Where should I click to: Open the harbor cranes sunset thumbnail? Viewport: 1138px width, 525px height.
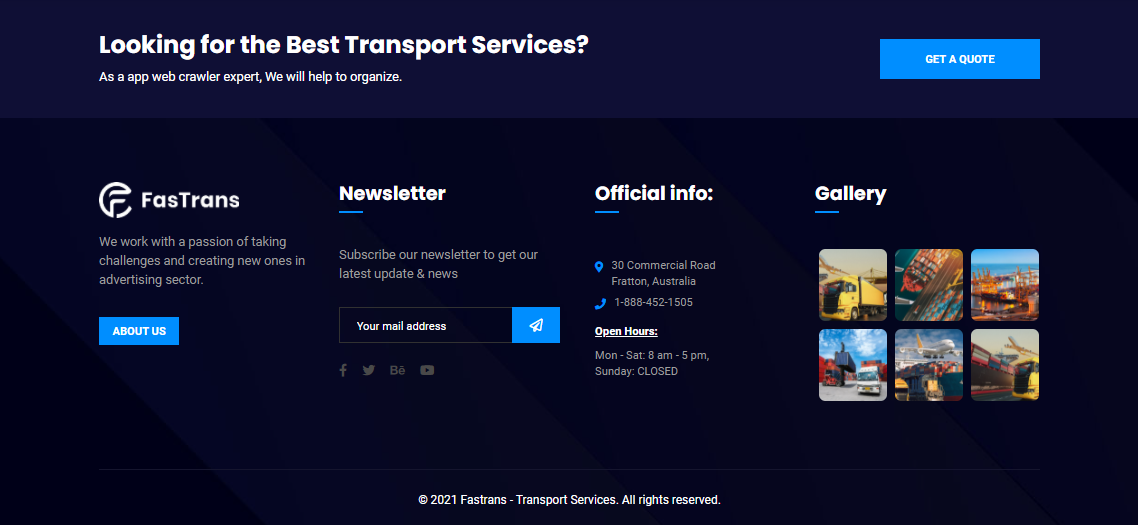tap(1005, 285)
